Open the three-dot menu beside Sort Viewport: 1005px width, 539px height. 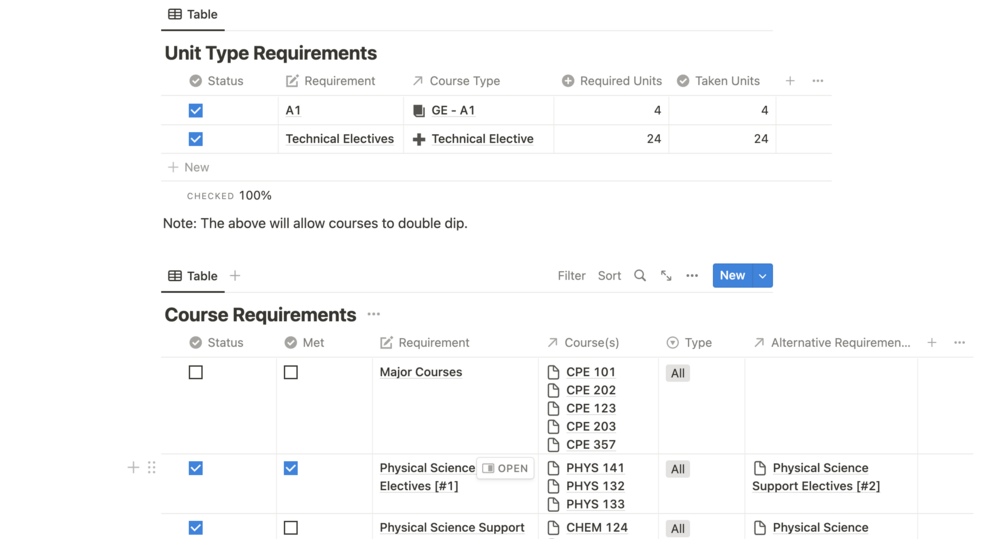pyautogui.click(x=692, y=276)
